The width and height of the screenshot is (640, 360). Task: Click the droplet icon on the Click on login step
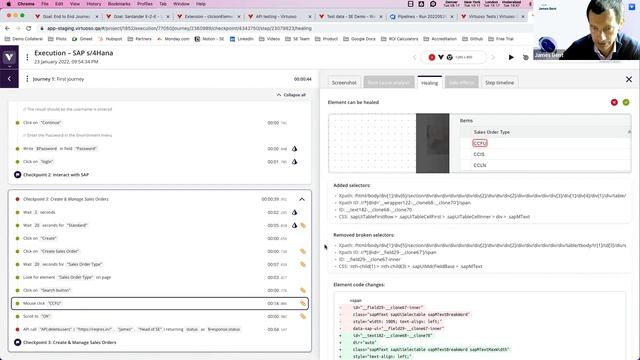coord(294,162)
